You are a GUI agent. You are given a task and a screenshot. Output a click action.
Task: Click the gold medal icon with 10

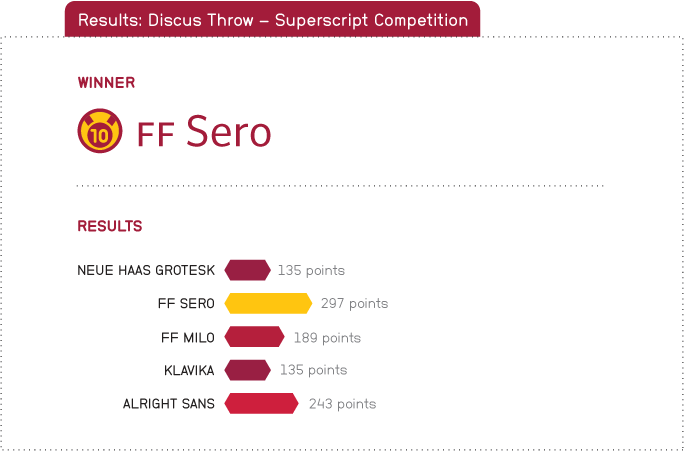(100, 131)
